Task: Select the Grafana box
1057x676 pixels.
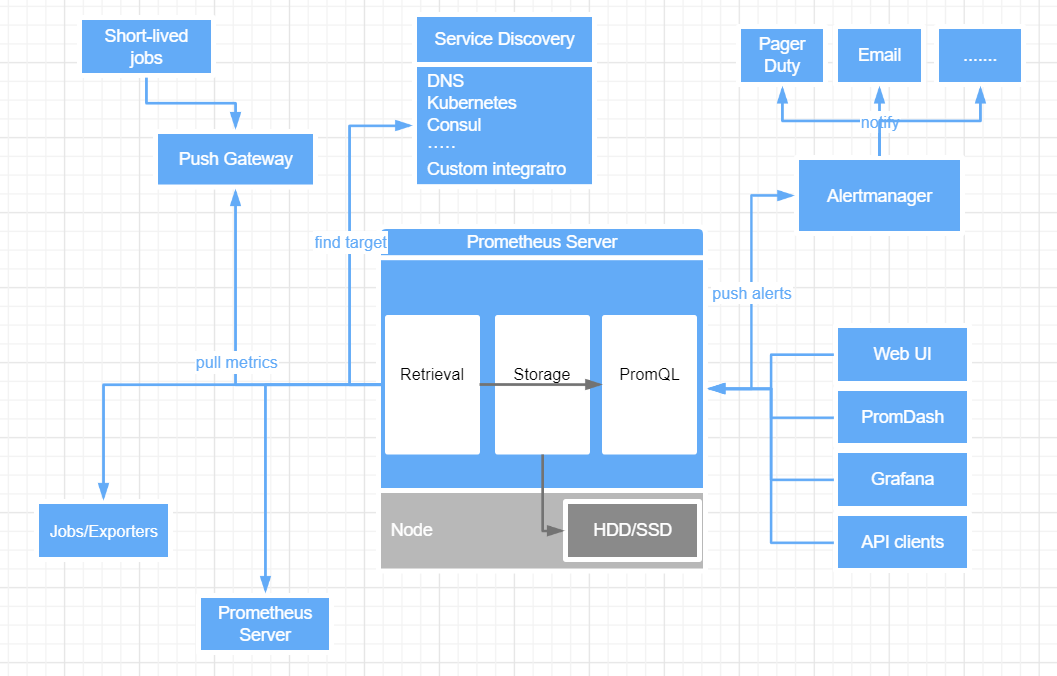Action: 902,479
